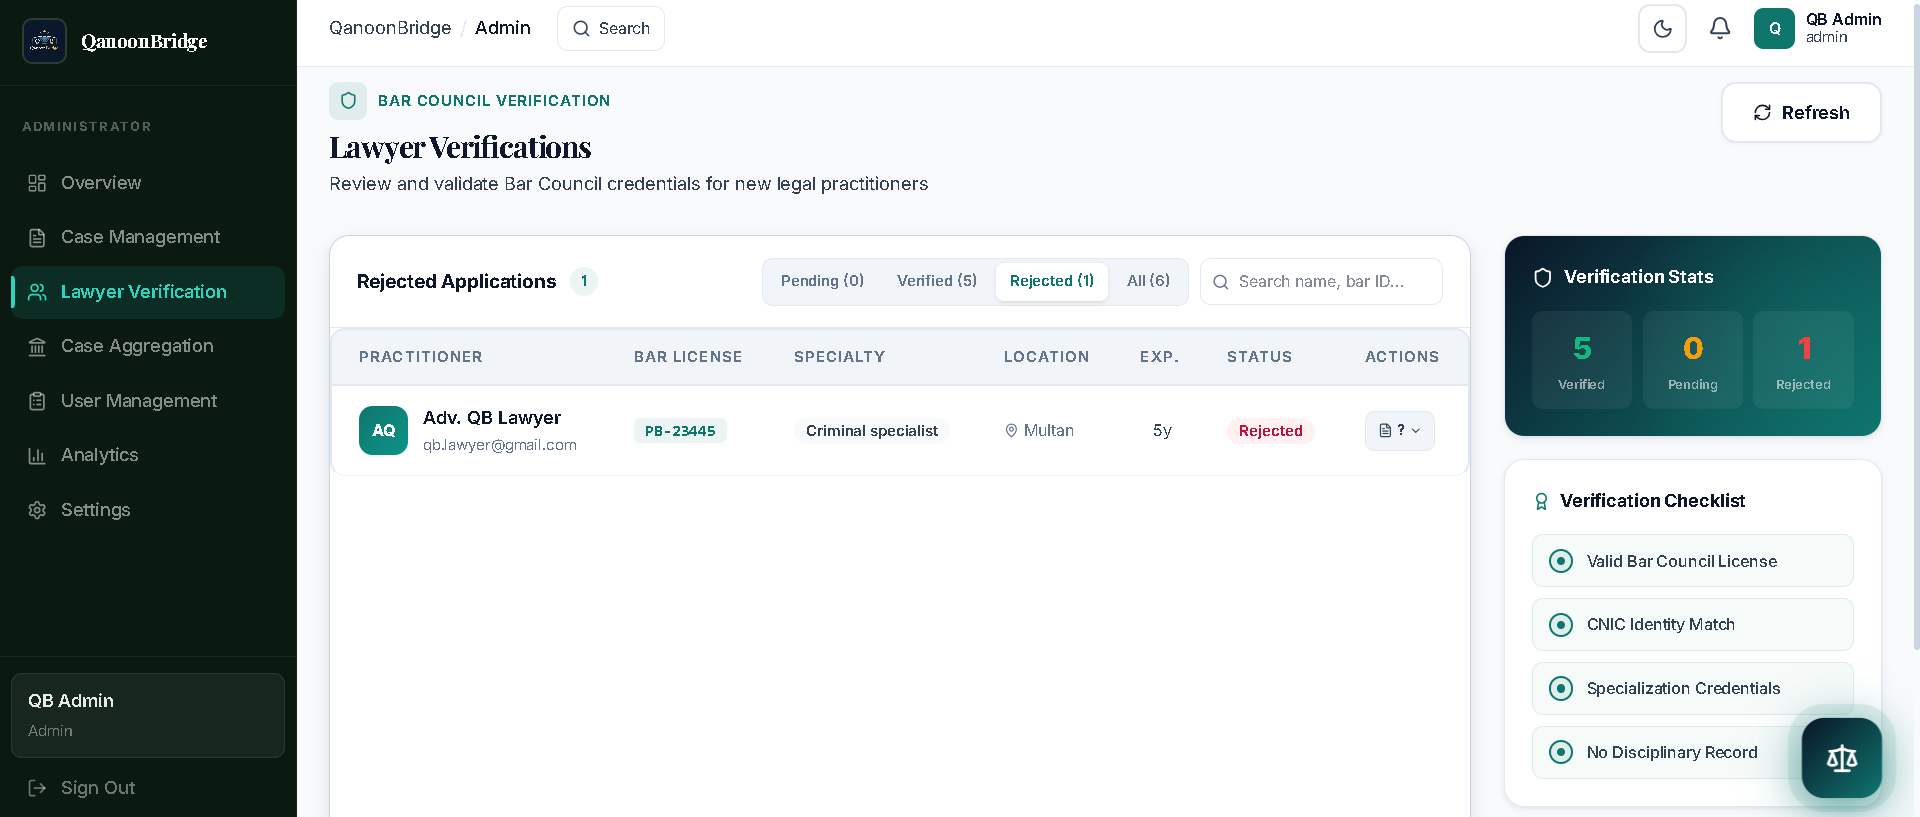Click the Sign Out arrow icon
The width and height of the screenshot is (1920, 817).
37,788
